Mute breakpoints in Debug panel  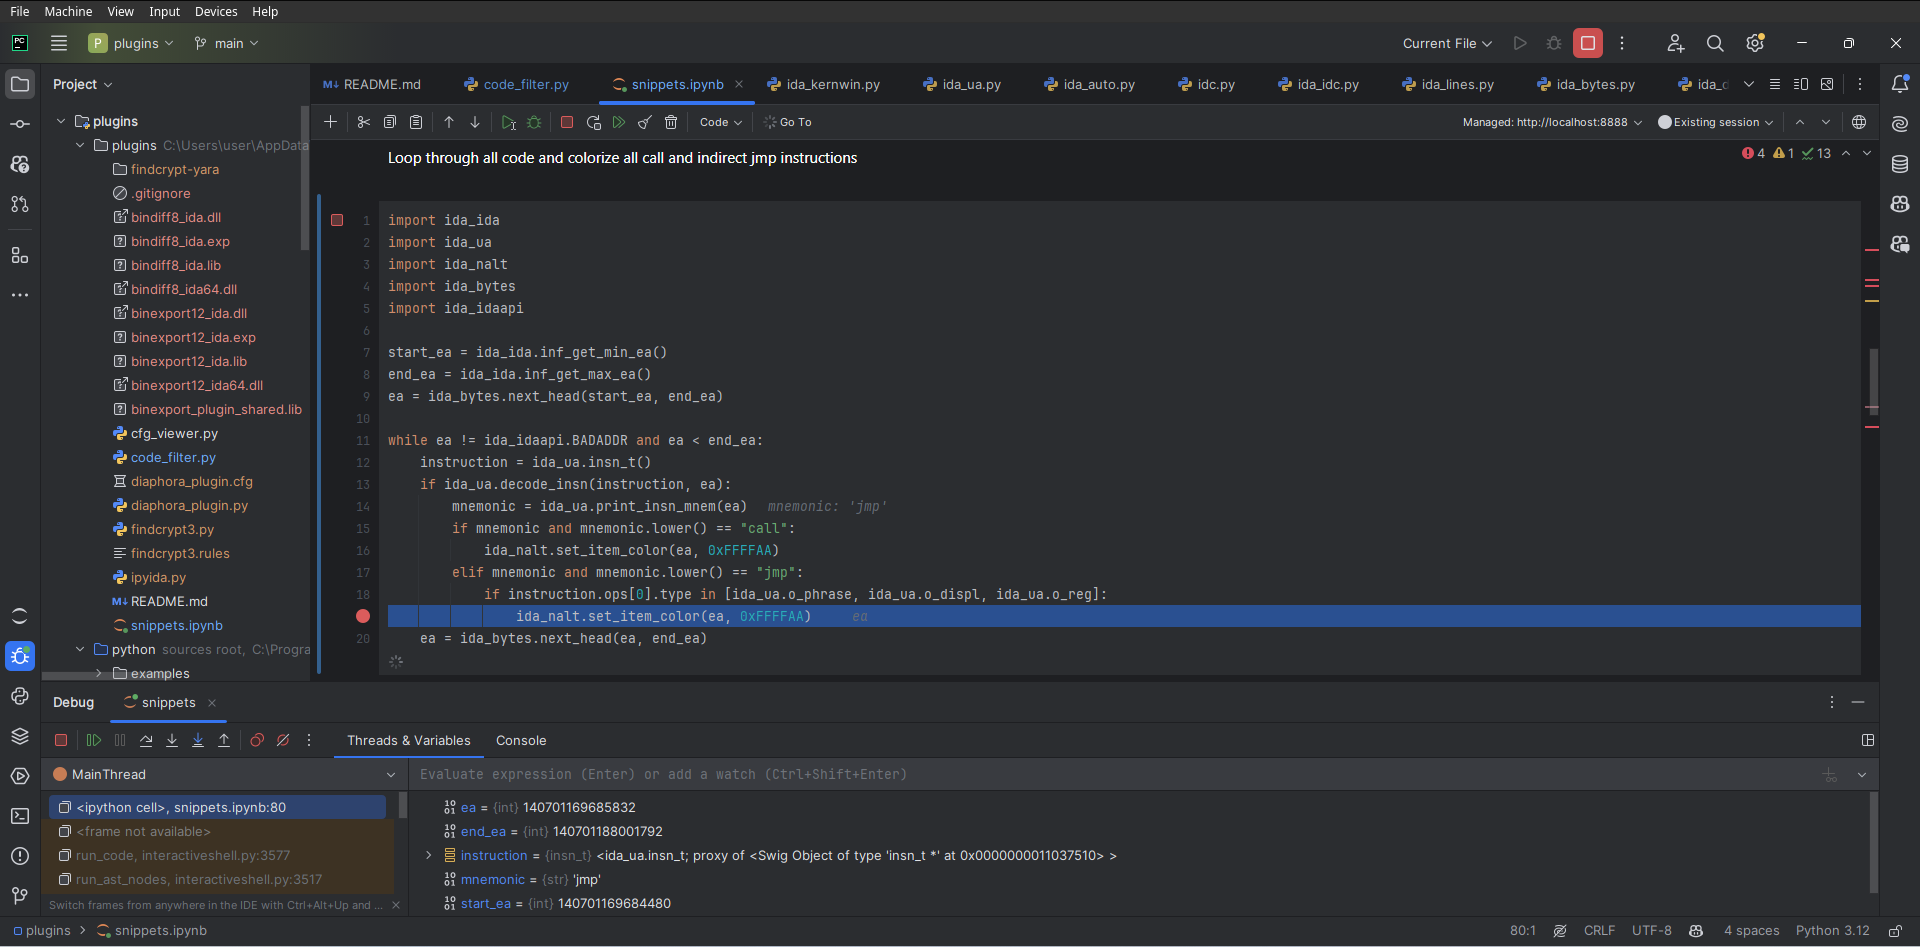tap(283, 740)
